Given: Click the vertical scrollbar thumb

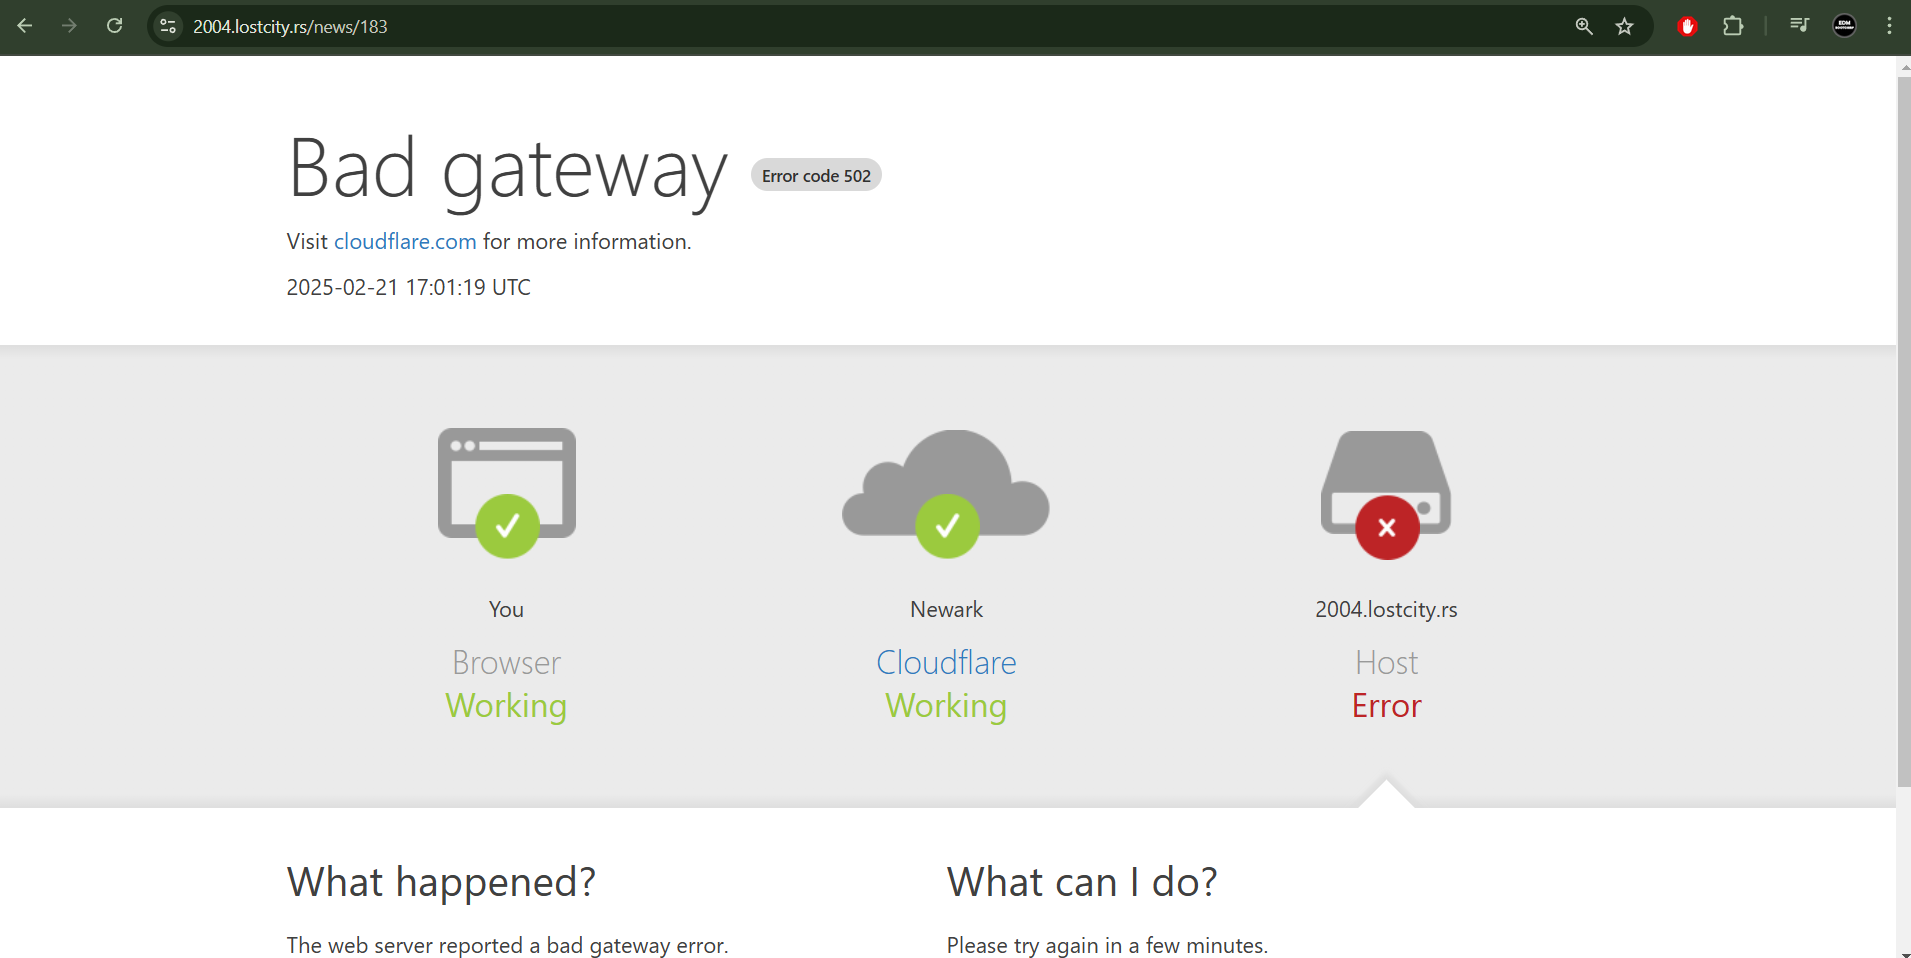Looking at the screenshot, I should (1903, 430).
